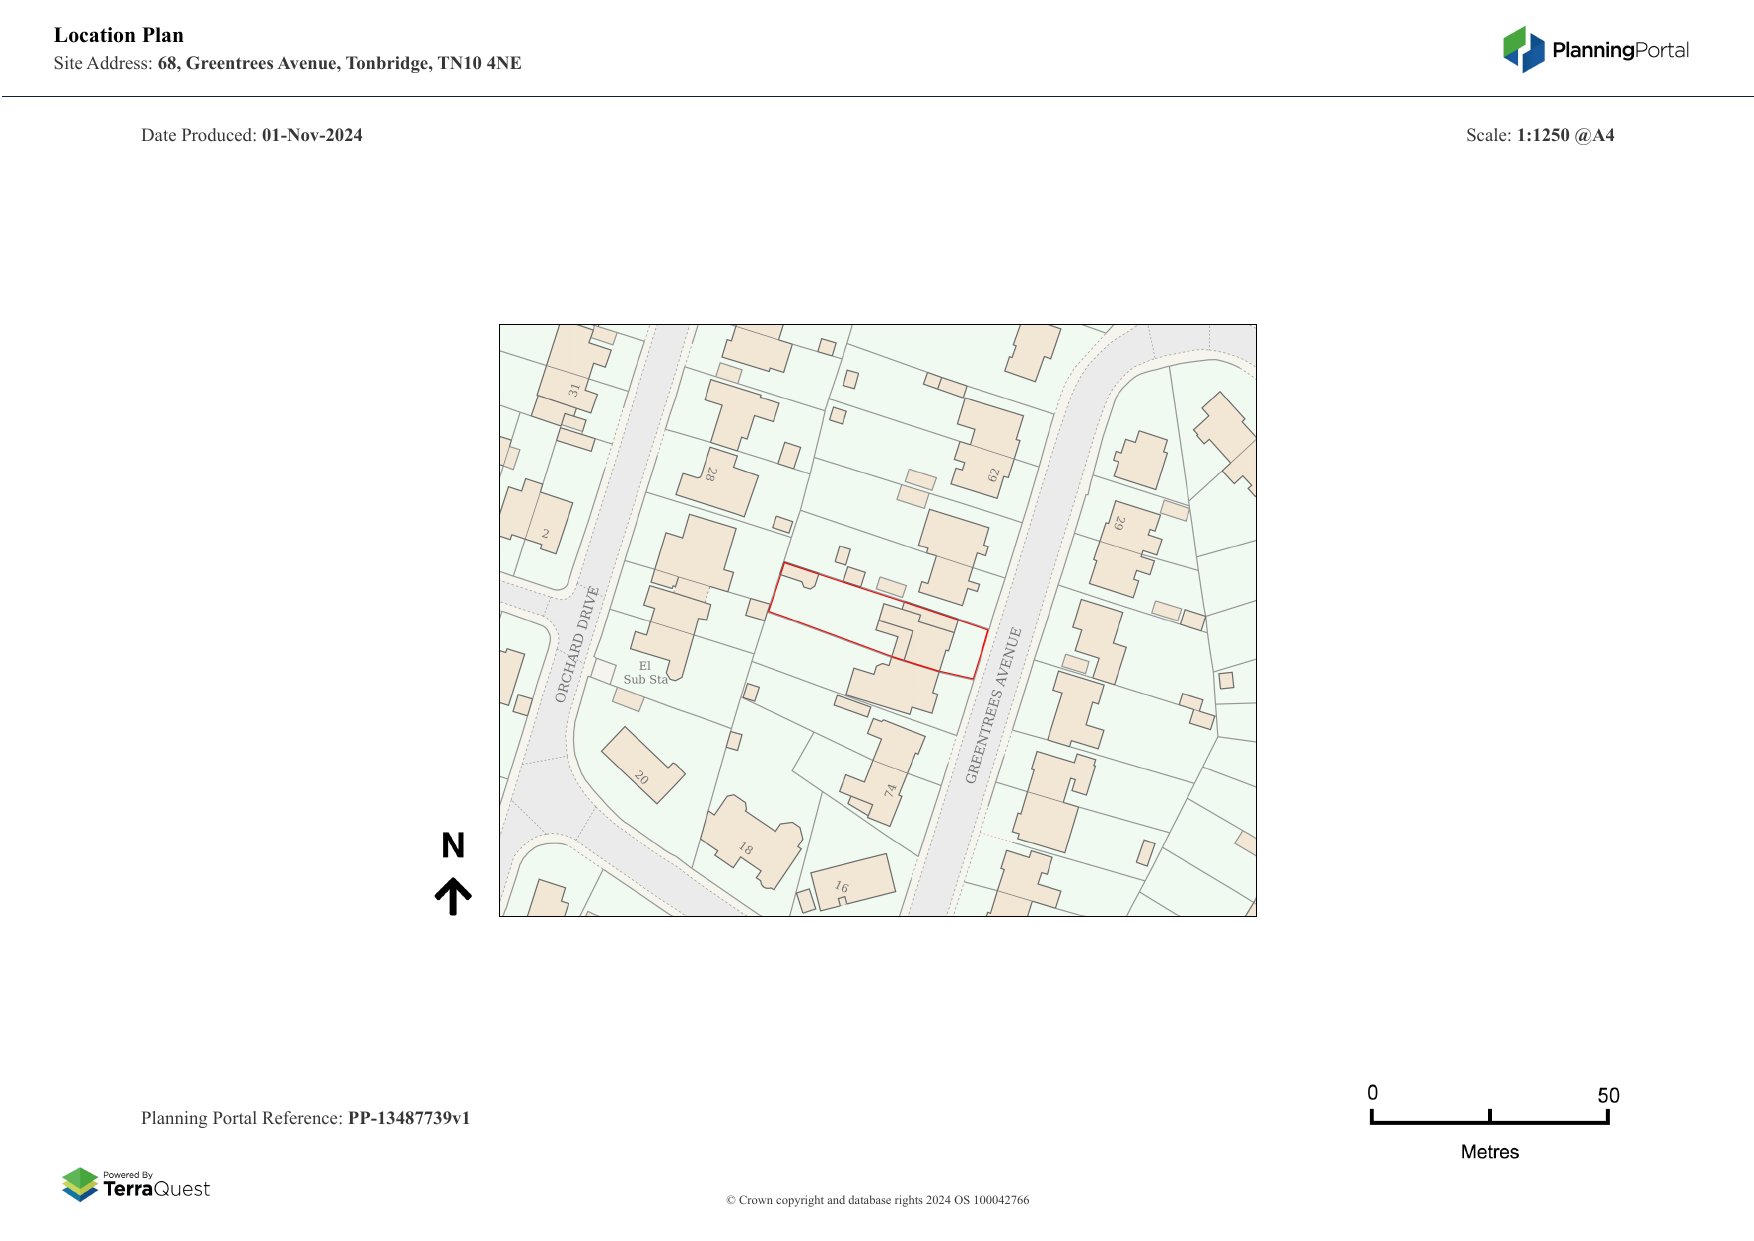Click the El Sub Sta label

click(x=645, y=673)
